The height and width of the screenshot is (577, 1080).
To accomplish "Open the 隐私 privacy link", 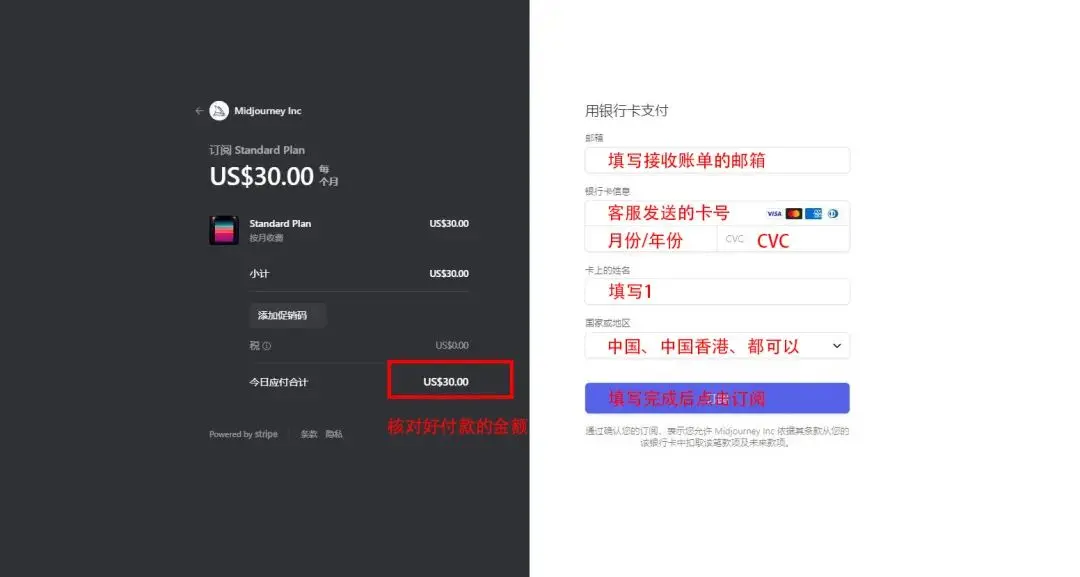I will (334, 434).
